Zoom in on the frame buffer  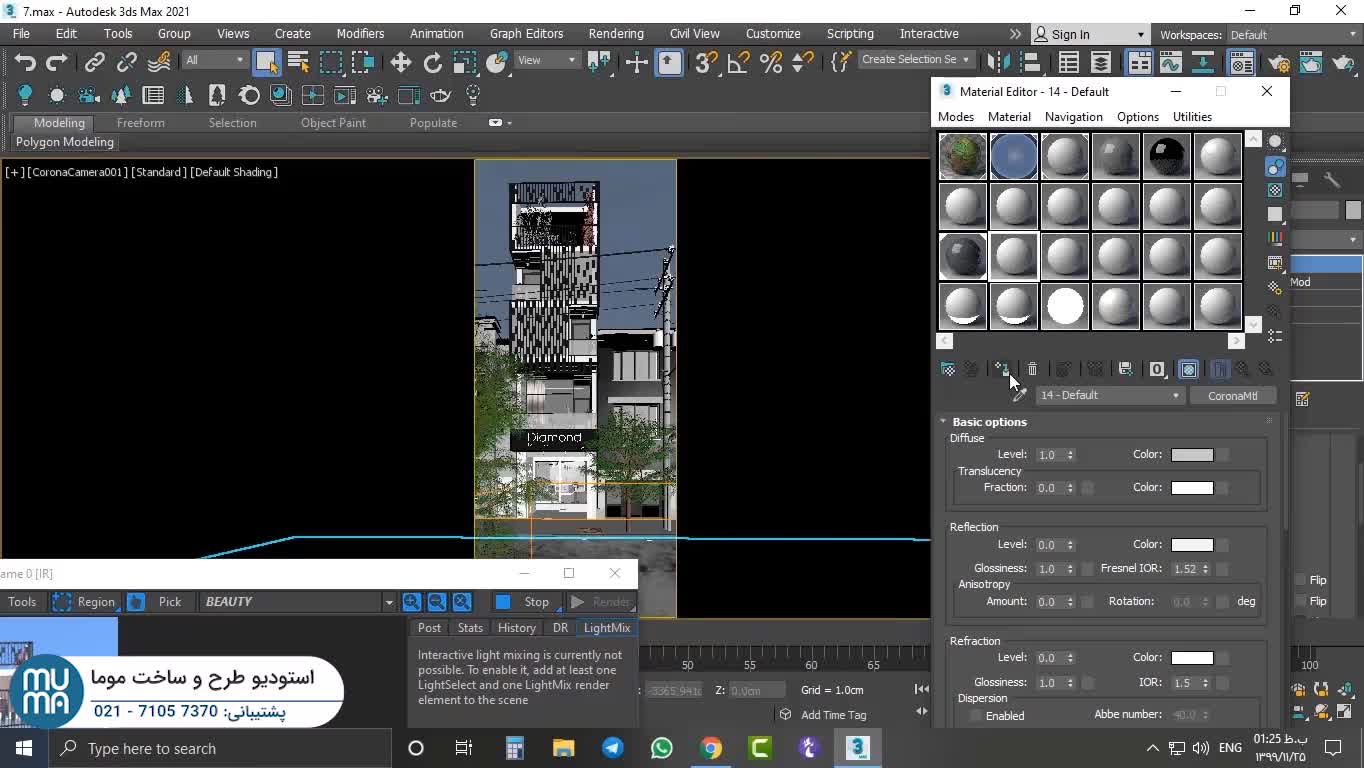(x=412, y=602)
